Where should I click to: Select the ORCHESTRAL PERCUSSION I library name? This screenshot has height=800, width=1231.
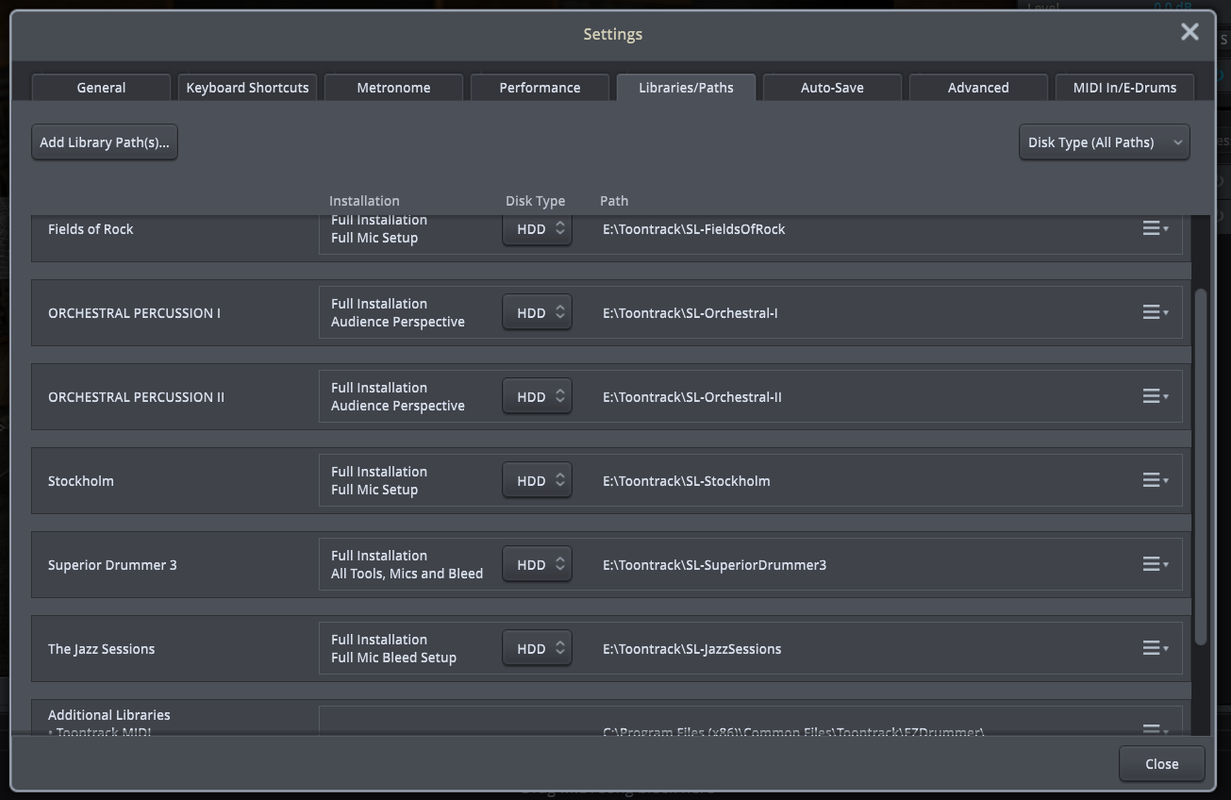(x=134, y=313)
